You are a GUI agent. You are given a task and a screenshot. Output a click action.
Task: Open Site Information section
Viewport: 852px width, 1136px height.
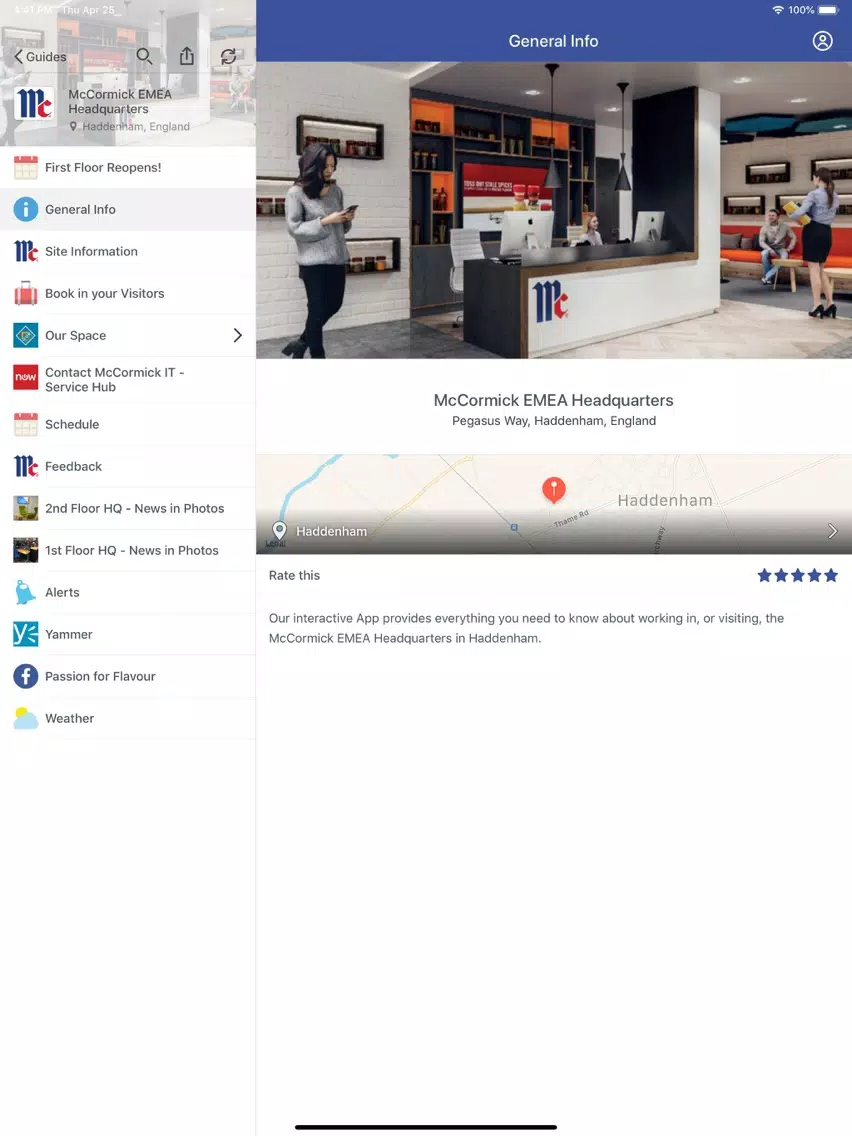(x=128, y=251)
